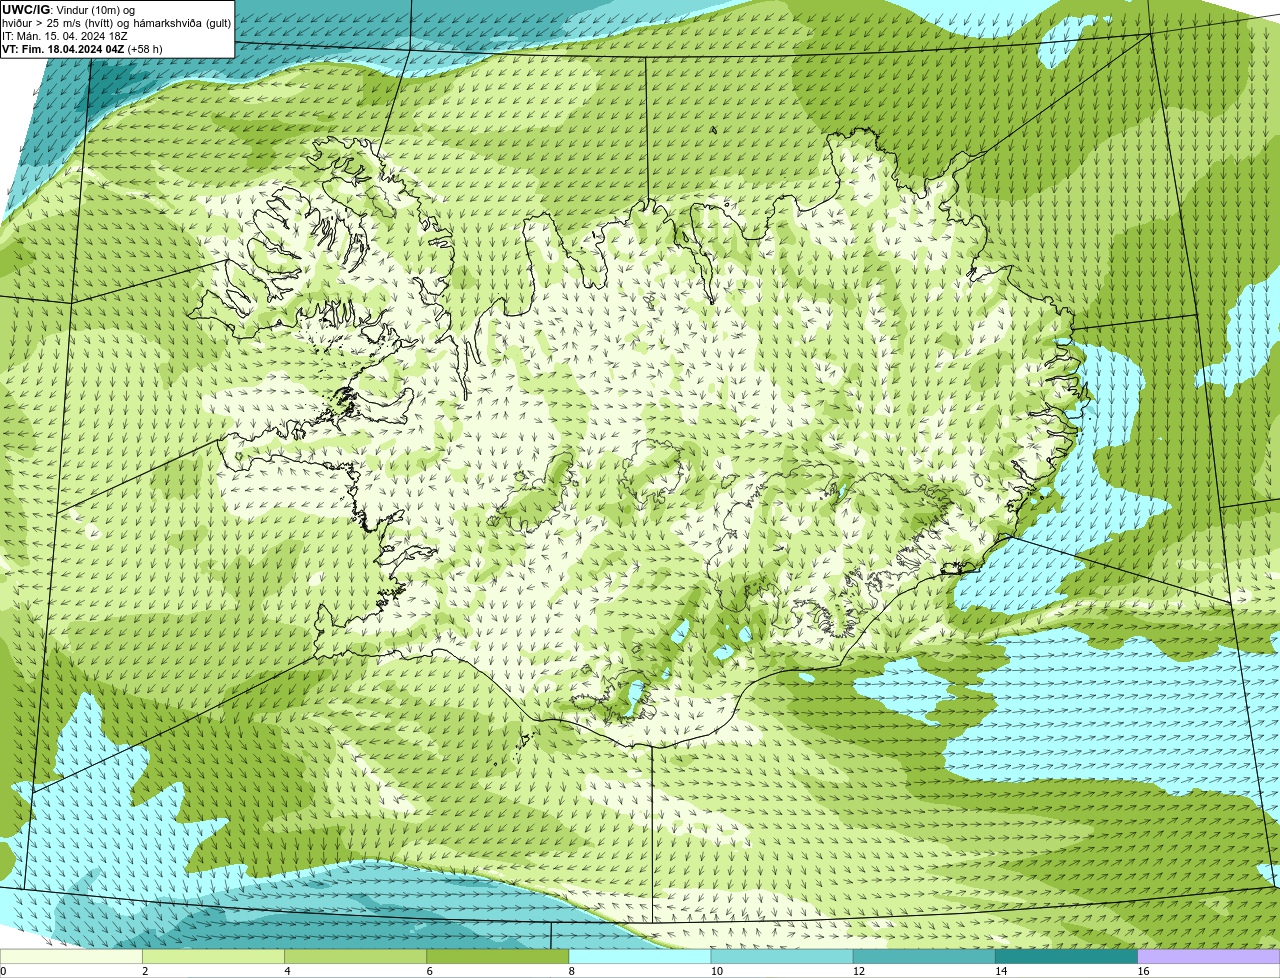Click the 12–14 m/s teal legend swatch
The width and height of the screenshot is (1280, 978).
click(x=924, y=957)
